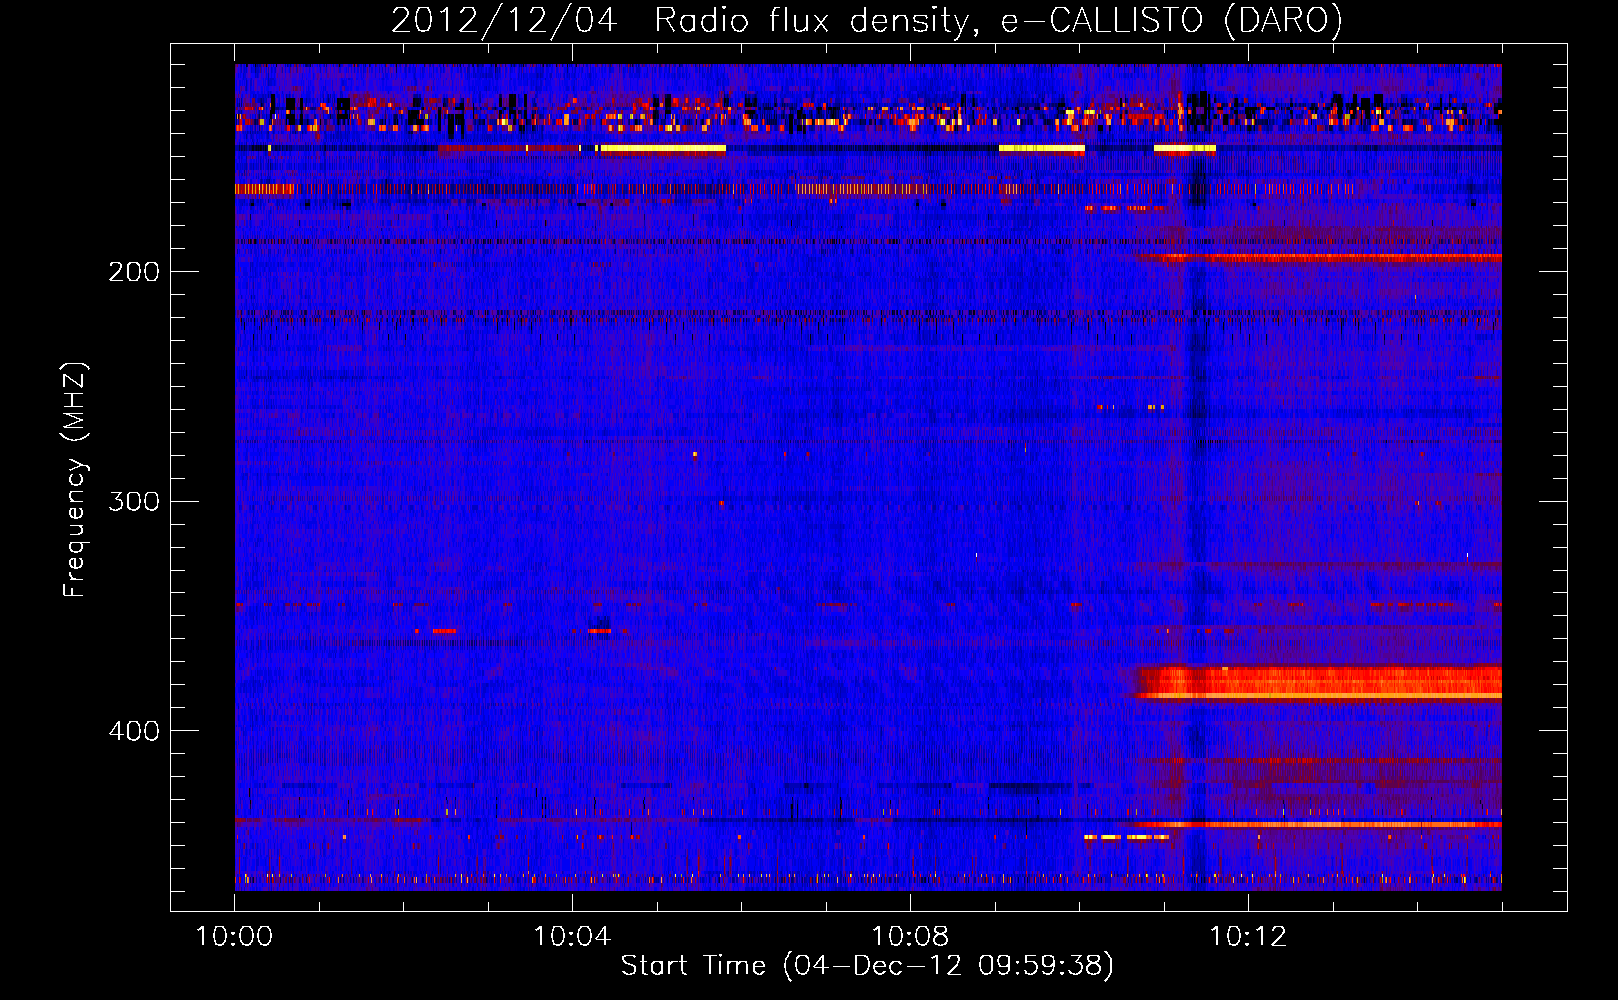This screenshot has height=1000, width=1618.
Task: Select the 'Frequency (MHZ)' y-axis label
Action: coord(75,479)
